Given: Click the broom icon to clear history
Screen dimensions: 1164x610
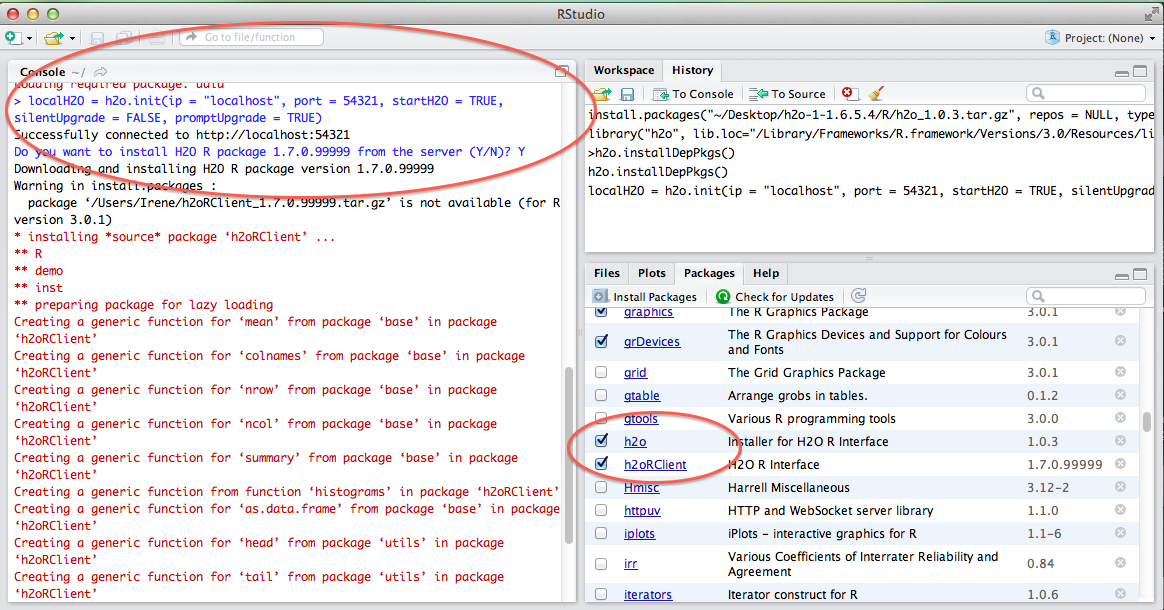Looking at the screenshot, I should pyautogui.click(x=876, y=94).
